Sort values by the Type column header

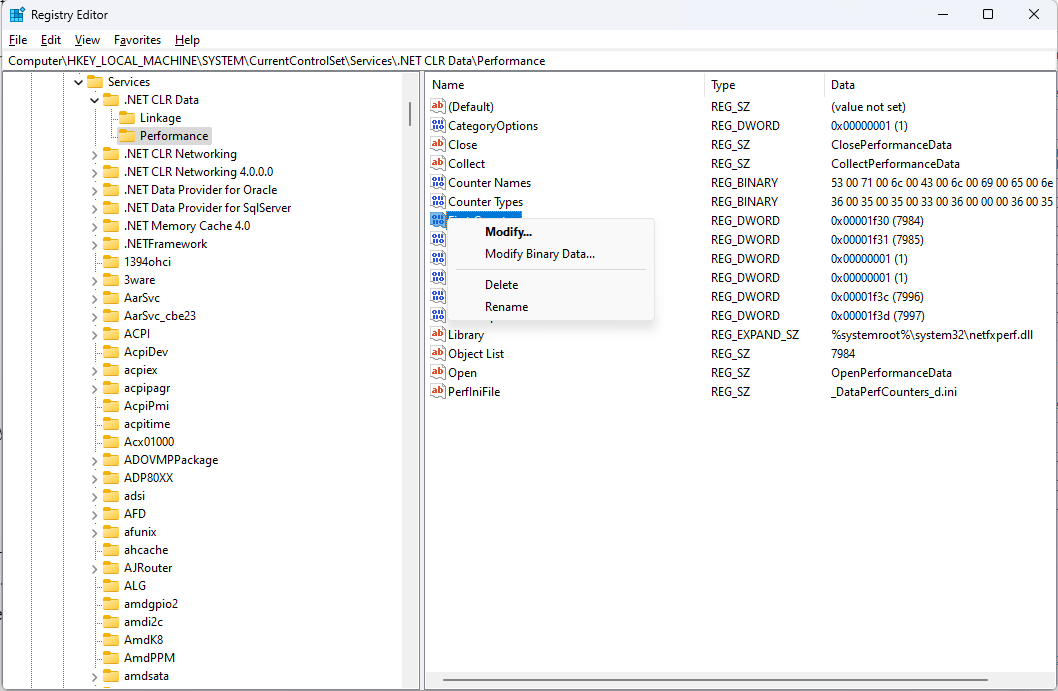764,84
